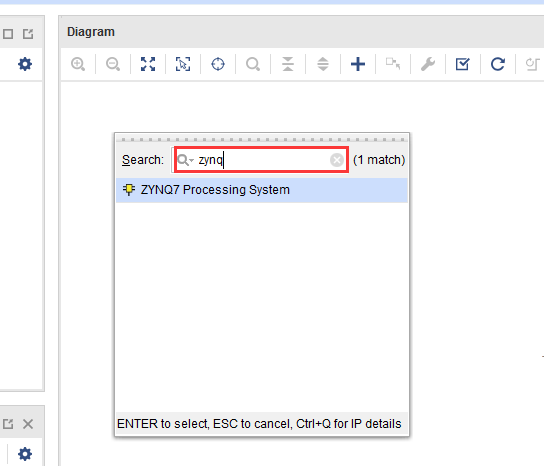544x466 pixels.
Task: Open the diagram Search magnifier icon
Action: click(x=253, y=64)
